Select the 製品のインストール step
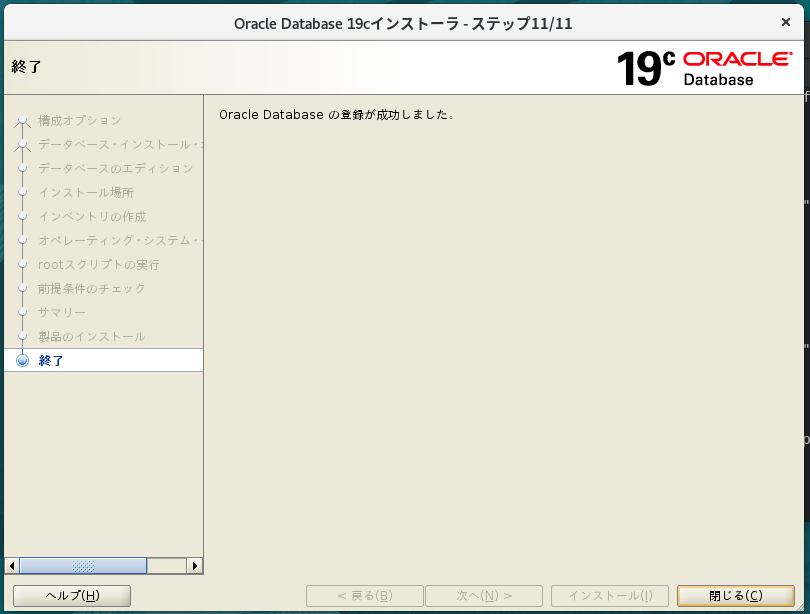The width and height of the screenshot is (810, 614). (92, 337)
